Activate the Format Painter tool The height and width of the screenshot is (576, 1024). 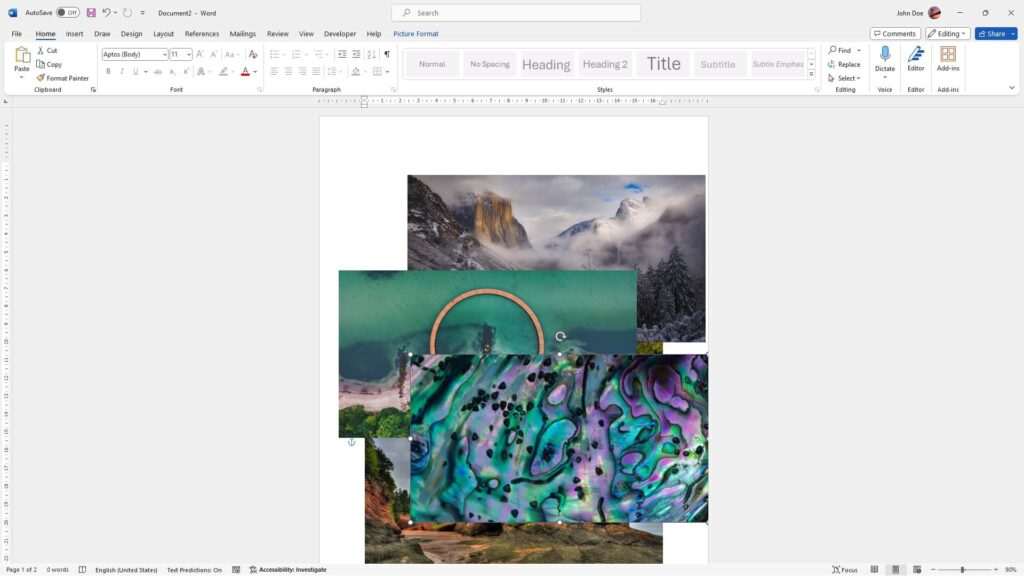[62, 77]
